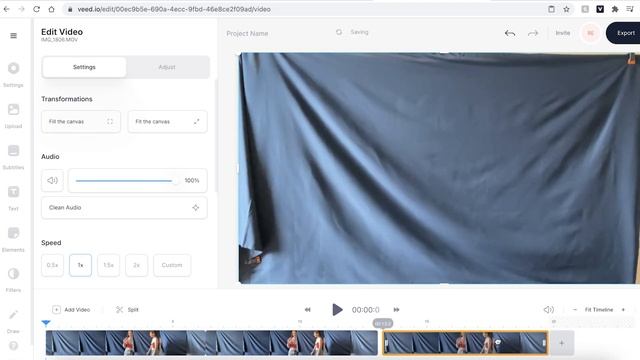
Task: Click the VEED extension icon in browser toolbar
Action: (600, 9)
